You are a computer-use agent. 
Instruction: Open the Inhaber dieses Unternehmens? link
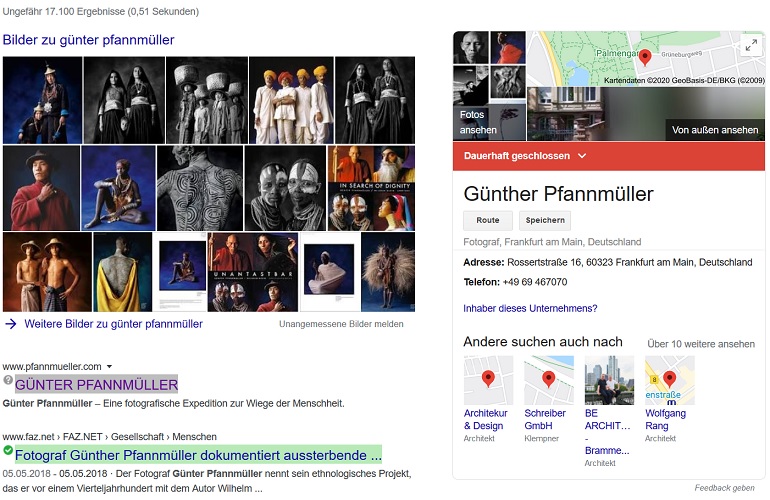[x=530, y=308]
